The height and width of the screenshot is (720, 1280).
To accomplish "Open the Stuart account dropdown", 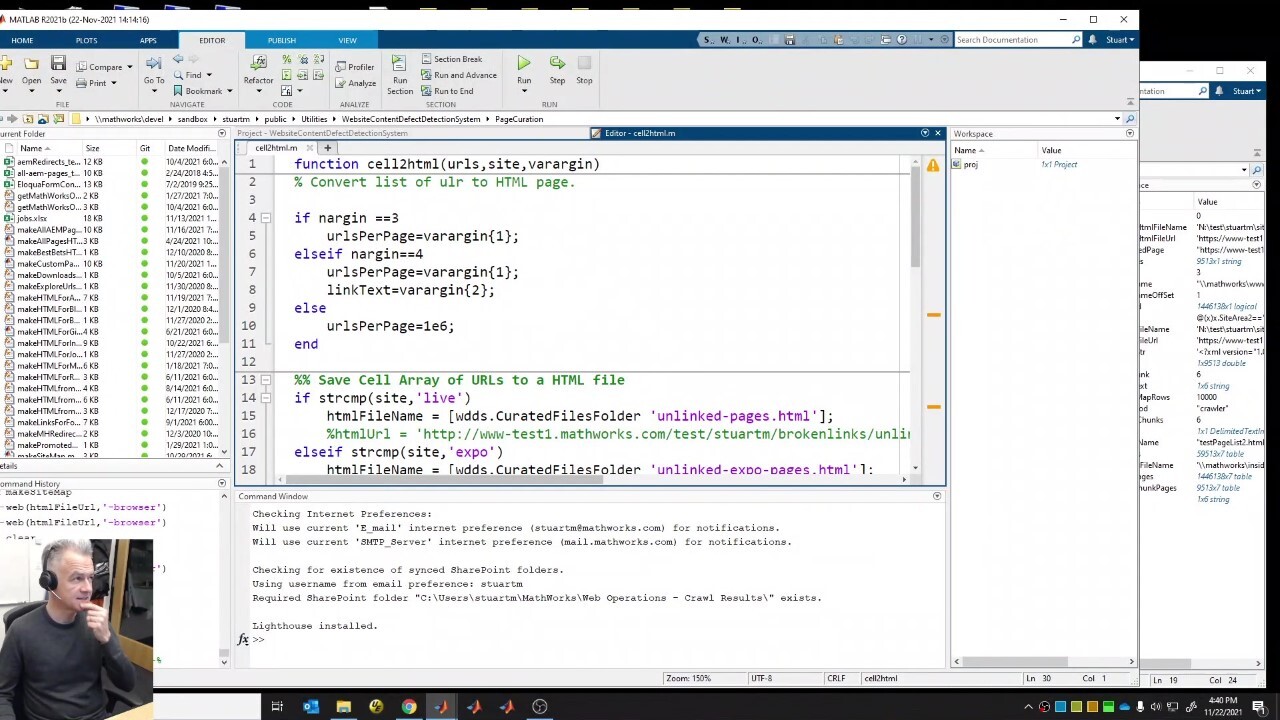I will point(1120,40).
